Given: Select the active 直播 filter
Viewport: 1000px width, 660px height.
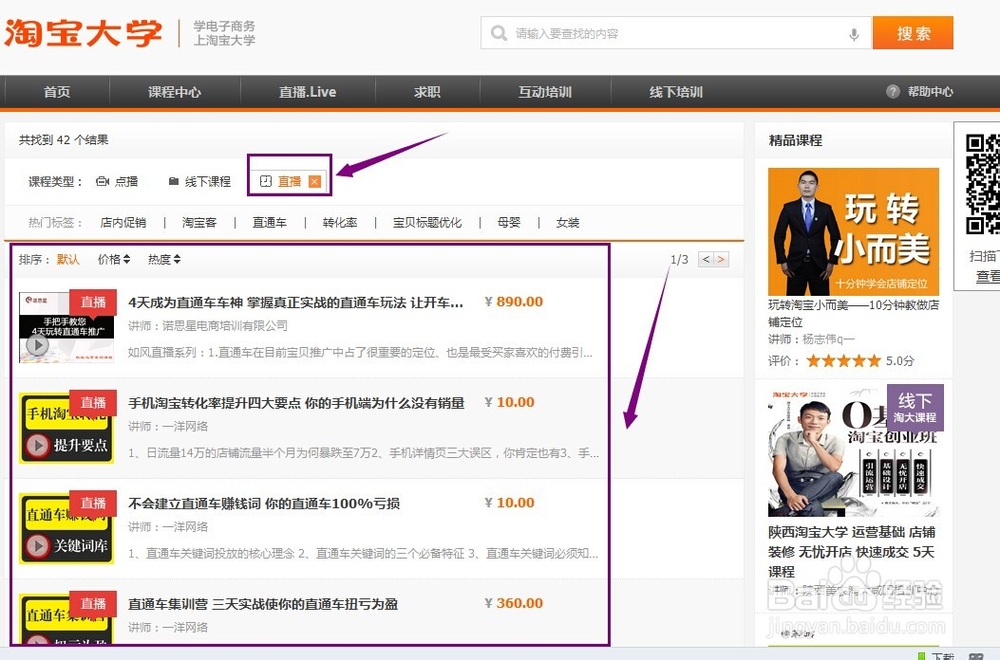Looking at the screenshot, I should click(290, 182).
